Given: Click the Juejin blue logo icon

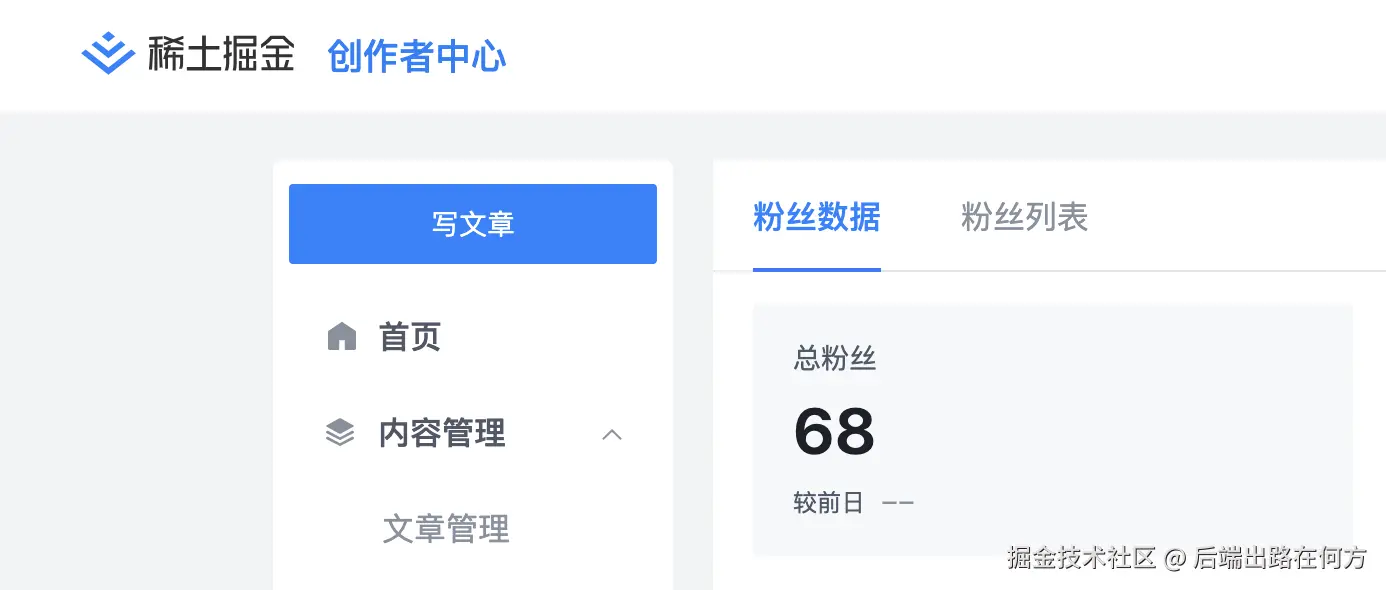Looking at the screenshot, I should tap(108, 53).
